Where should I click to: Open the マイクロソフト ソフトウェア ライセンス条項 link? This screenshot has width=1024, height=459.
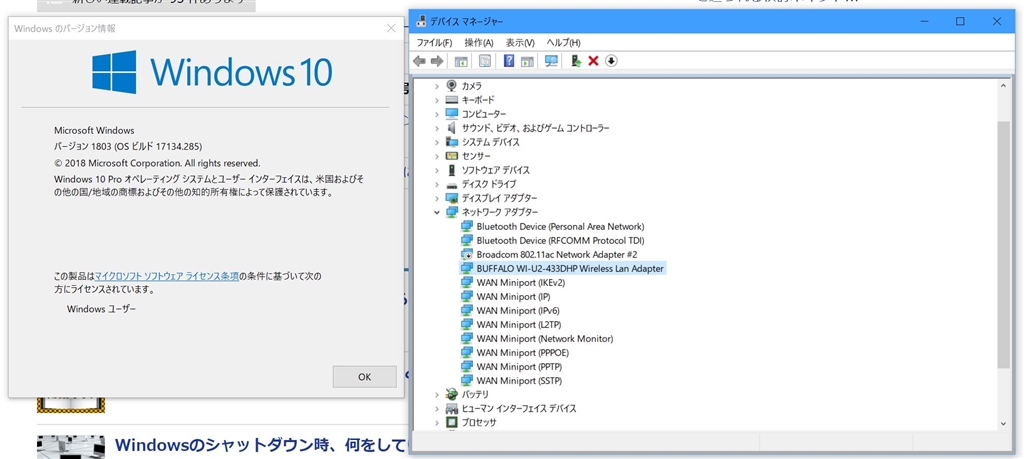[x=167, y=276]
